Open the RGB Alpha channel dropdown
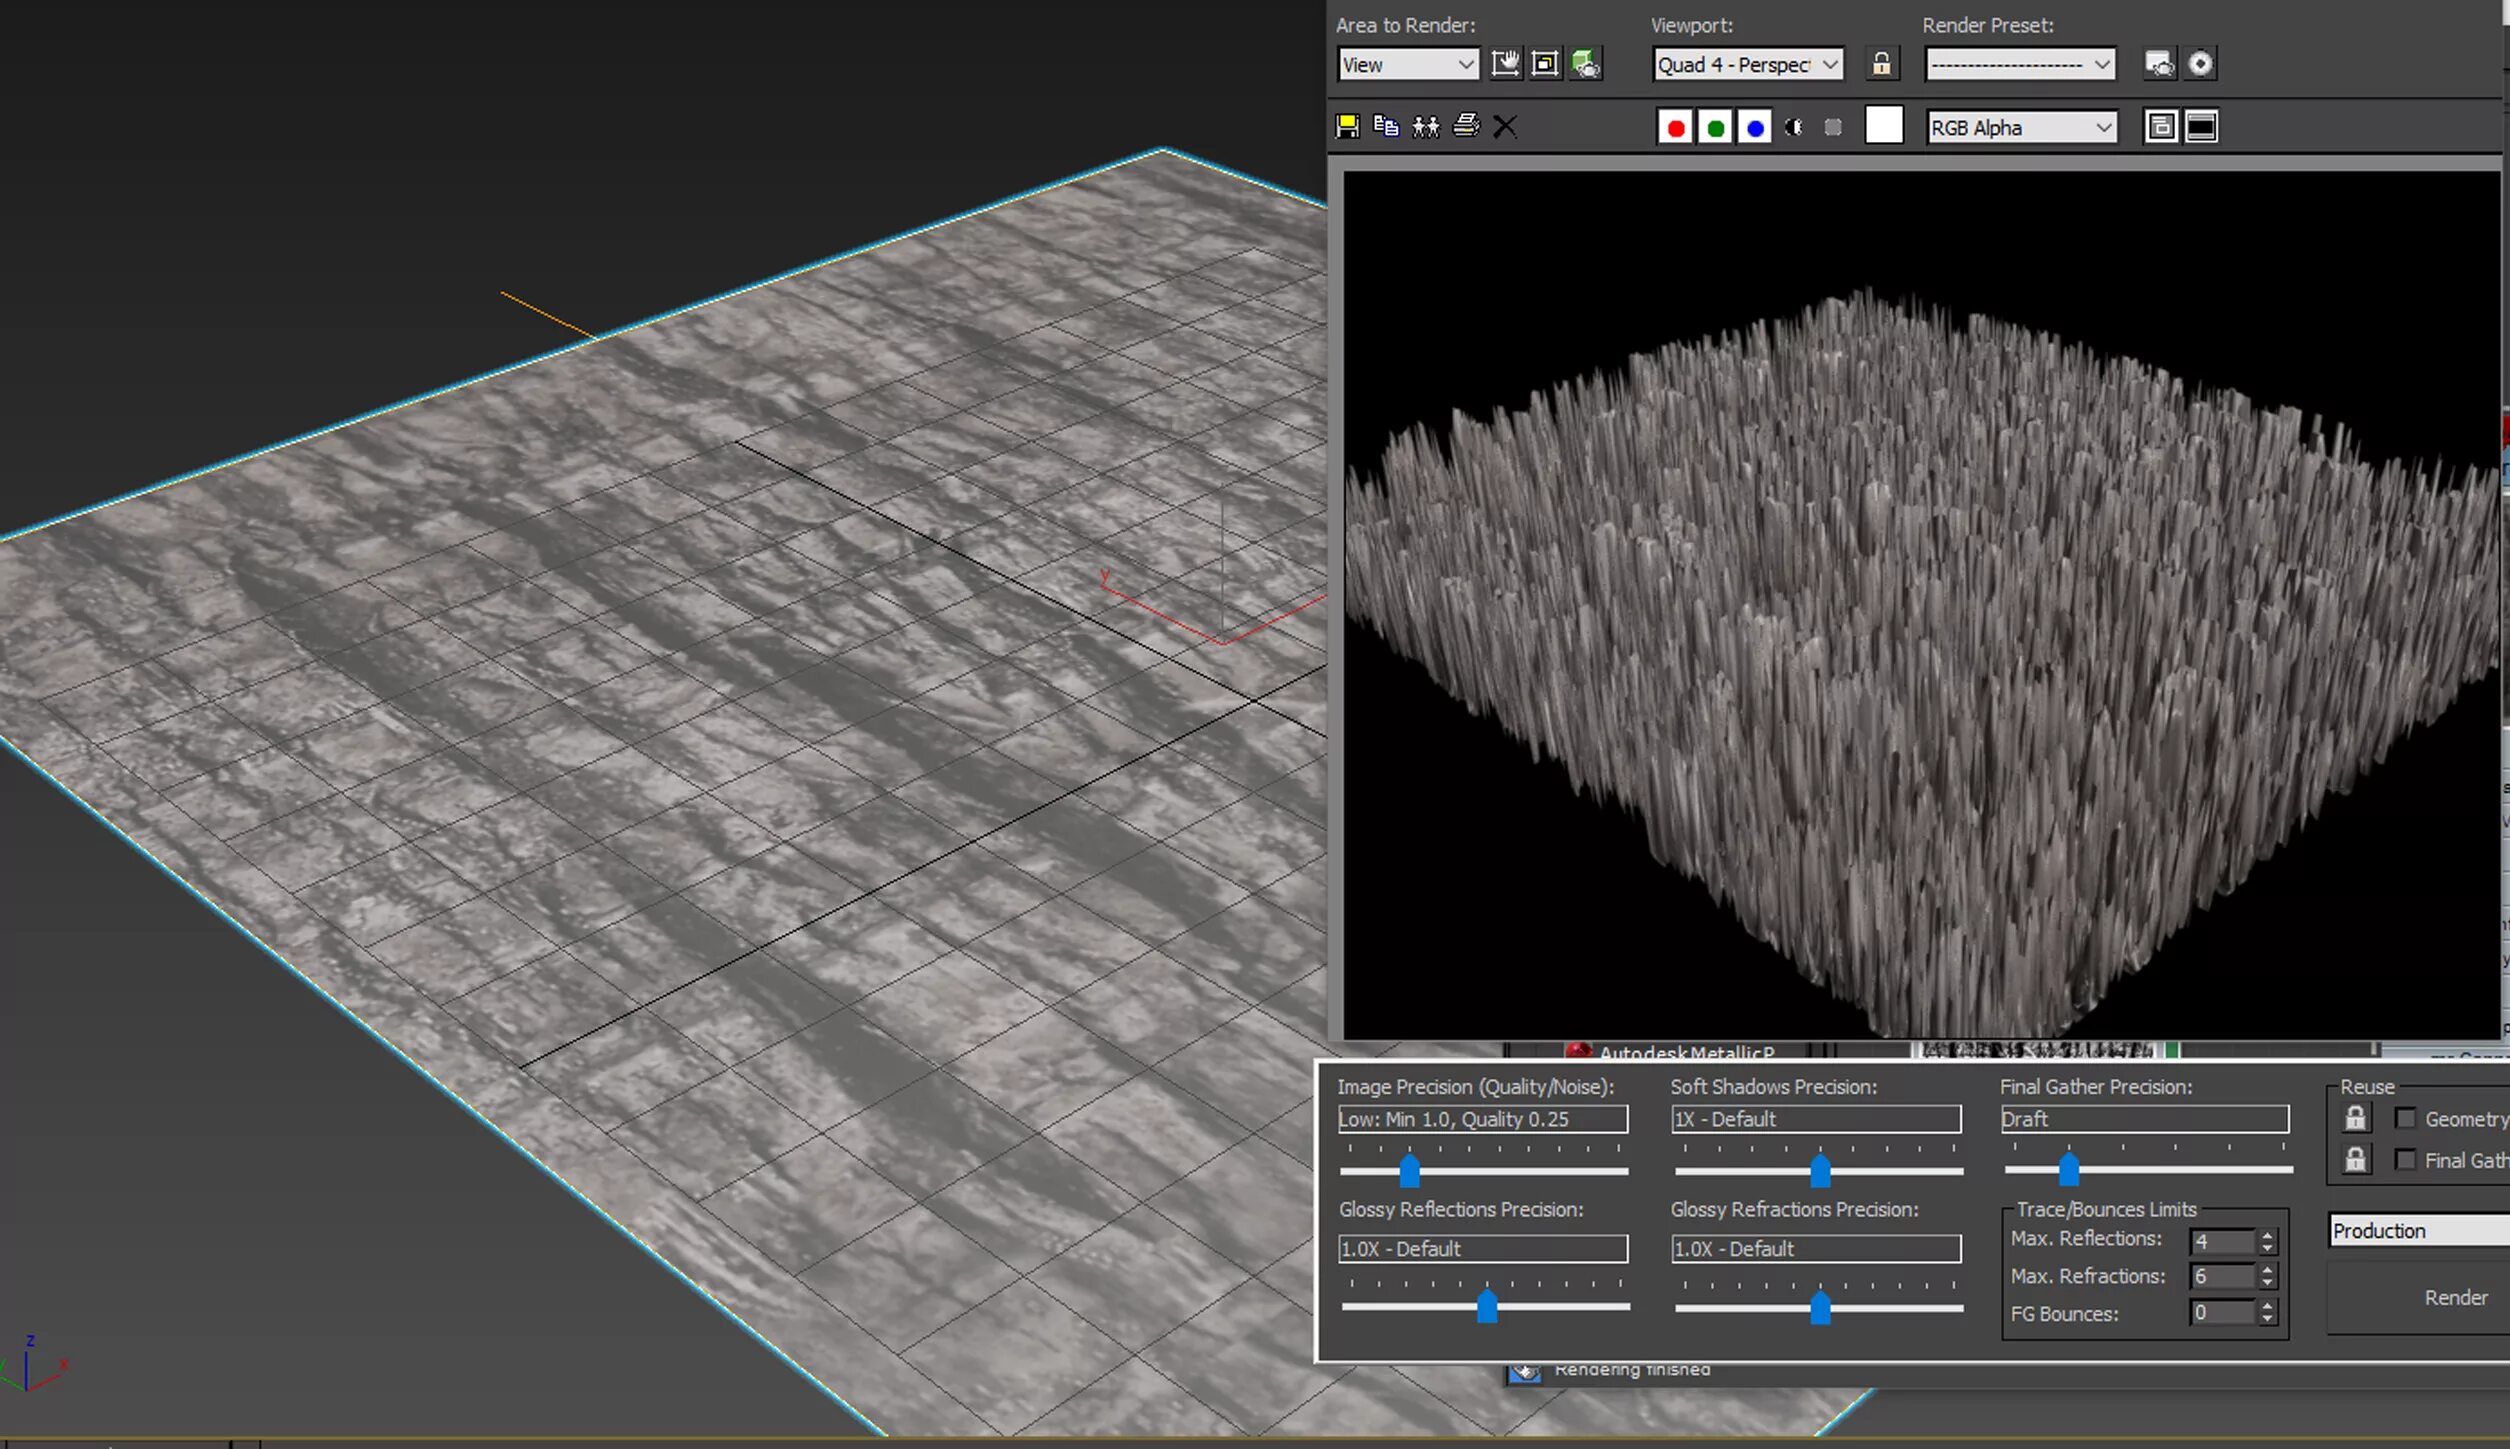This screenshot has width=2510, height=1449. click(x=2021, y=127)
